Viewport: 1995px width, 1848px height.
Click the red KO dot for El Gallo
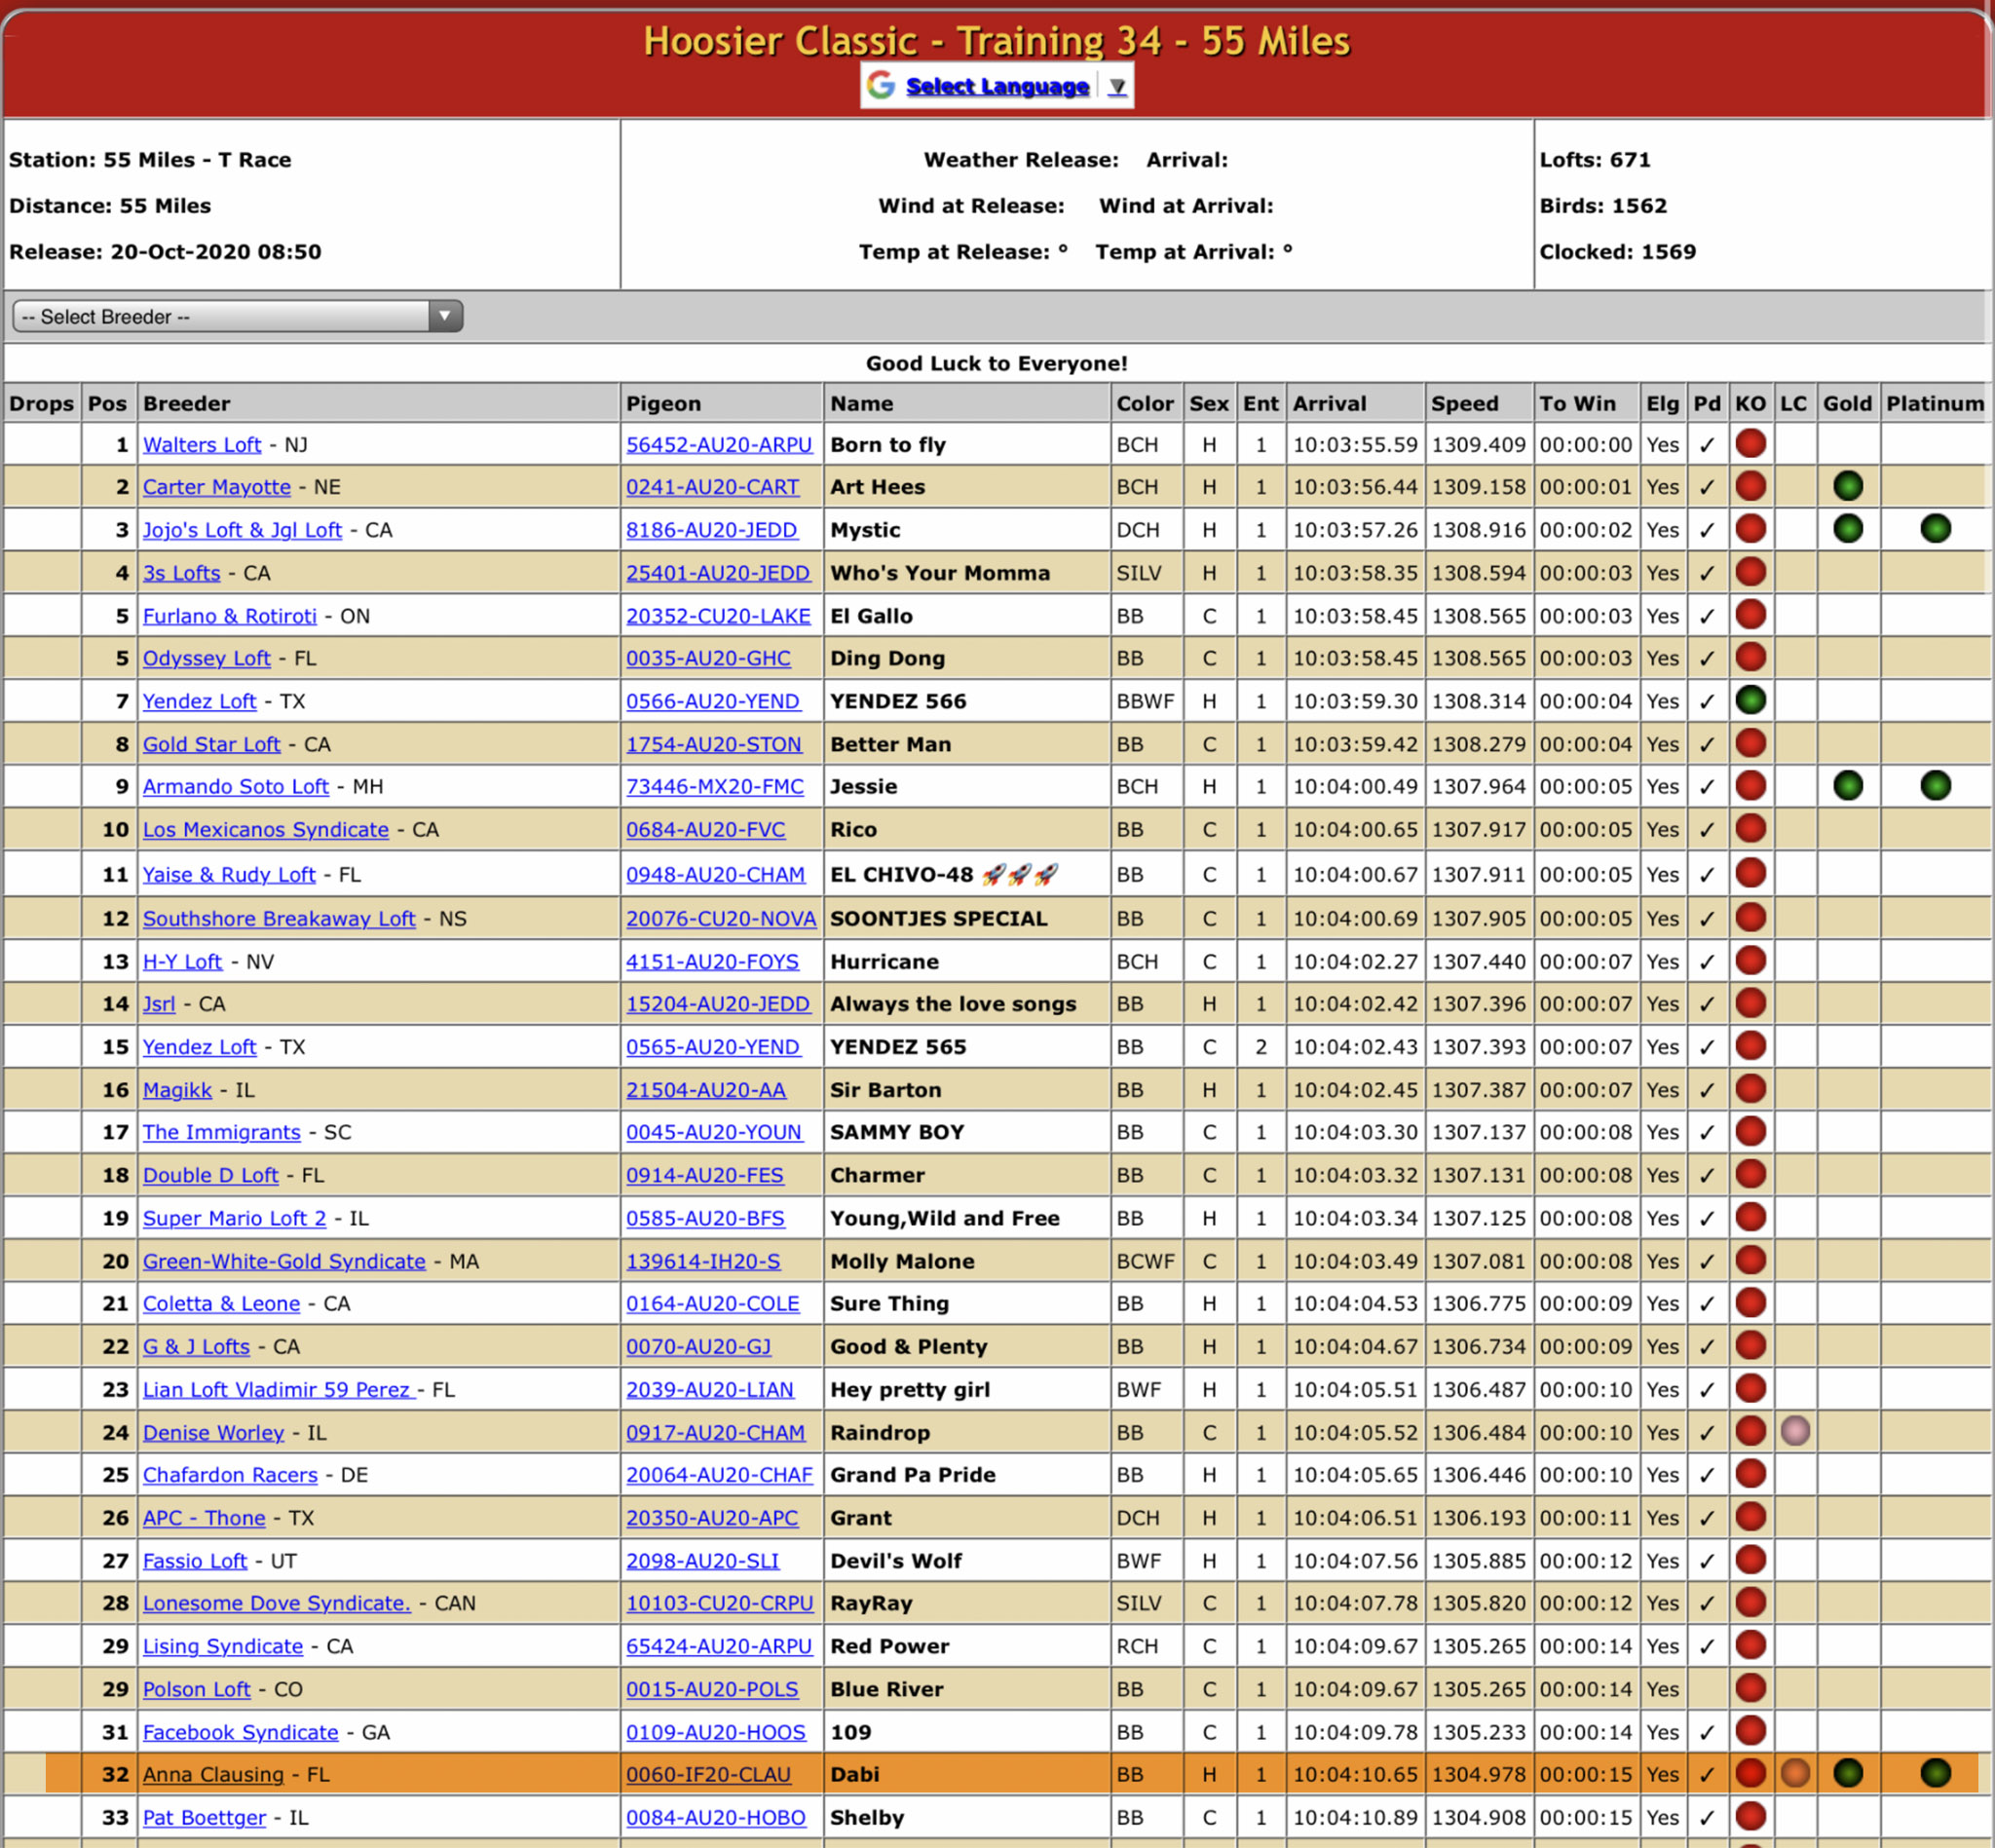pos(1750,615)
